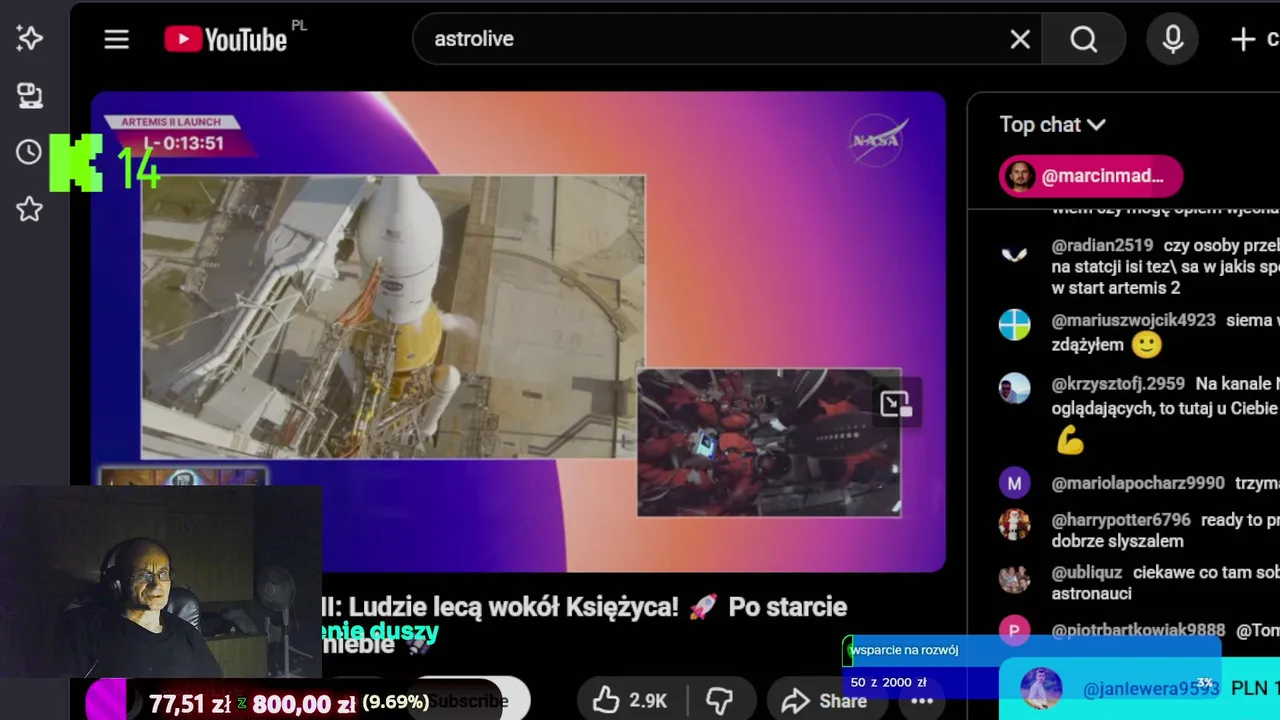1280x720 pixels.
Task: Click the search magnifier button
Action: click(1084, 39)
